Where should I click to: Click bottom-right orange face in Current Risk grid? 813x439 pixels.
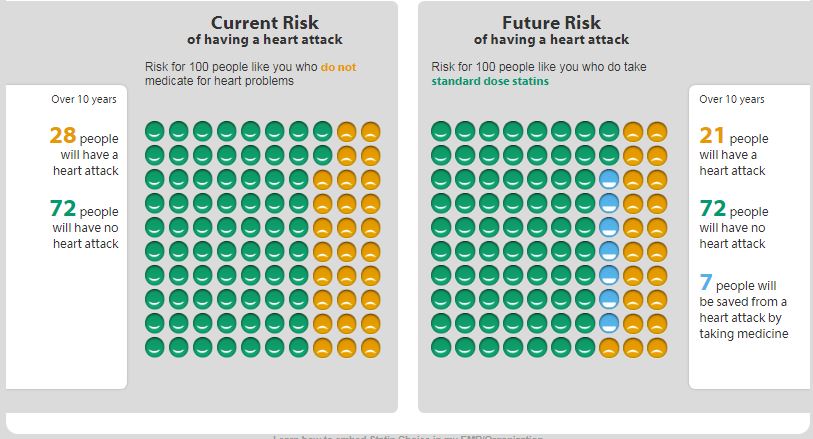371,347
